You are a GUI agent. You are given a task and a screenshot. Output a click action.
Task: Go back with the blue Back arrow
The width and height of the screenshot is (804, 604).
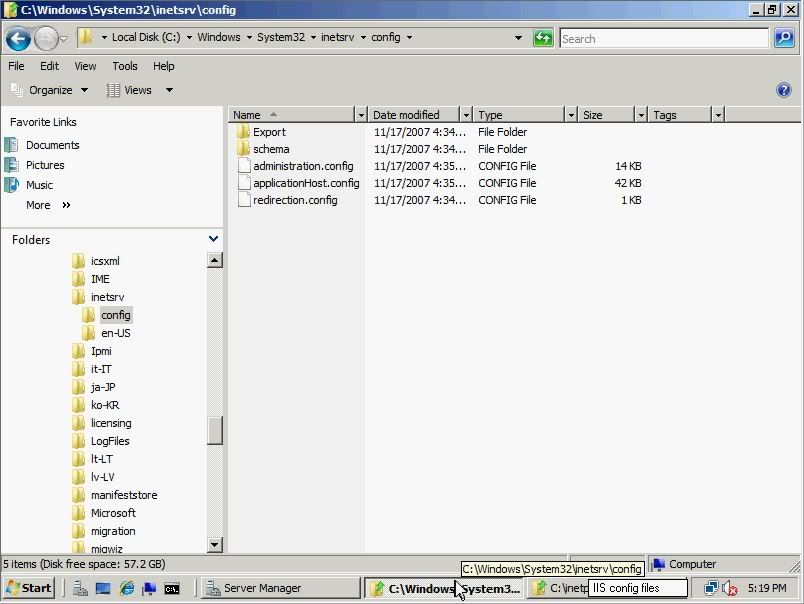18,38
